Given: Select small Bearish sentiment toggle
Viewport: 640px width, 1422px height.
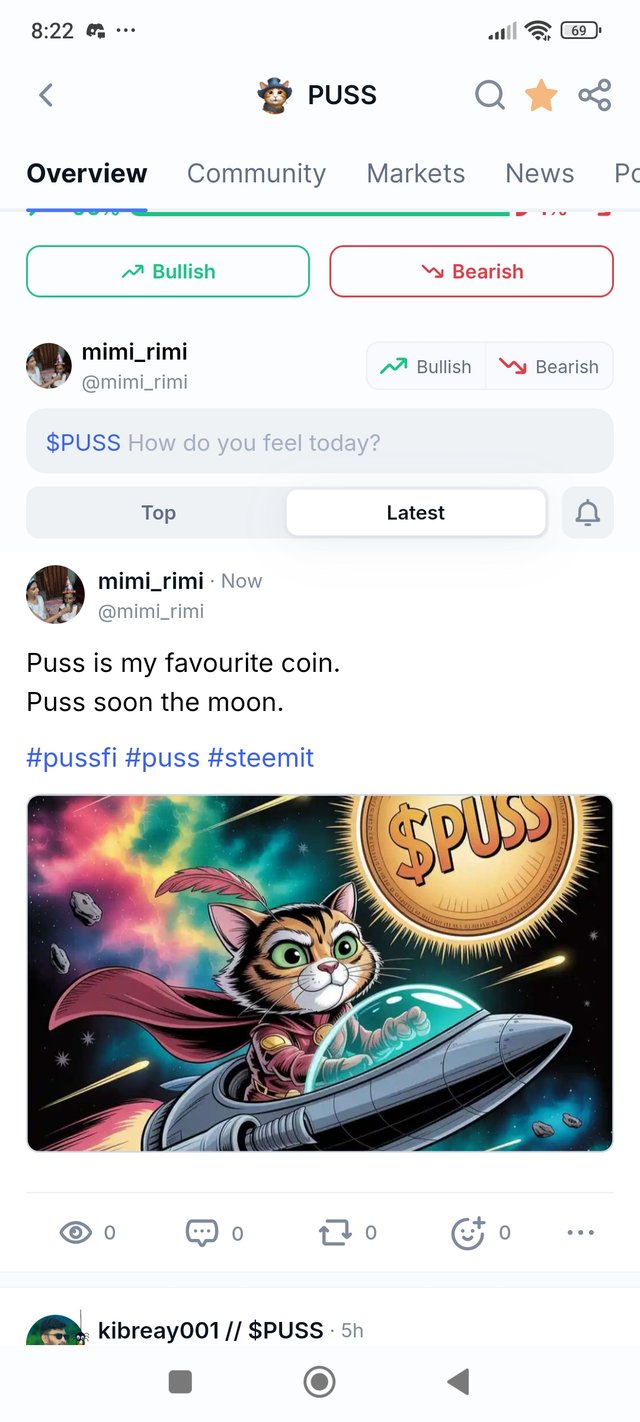Looking at the screenshot, I should tap(549, 366).
